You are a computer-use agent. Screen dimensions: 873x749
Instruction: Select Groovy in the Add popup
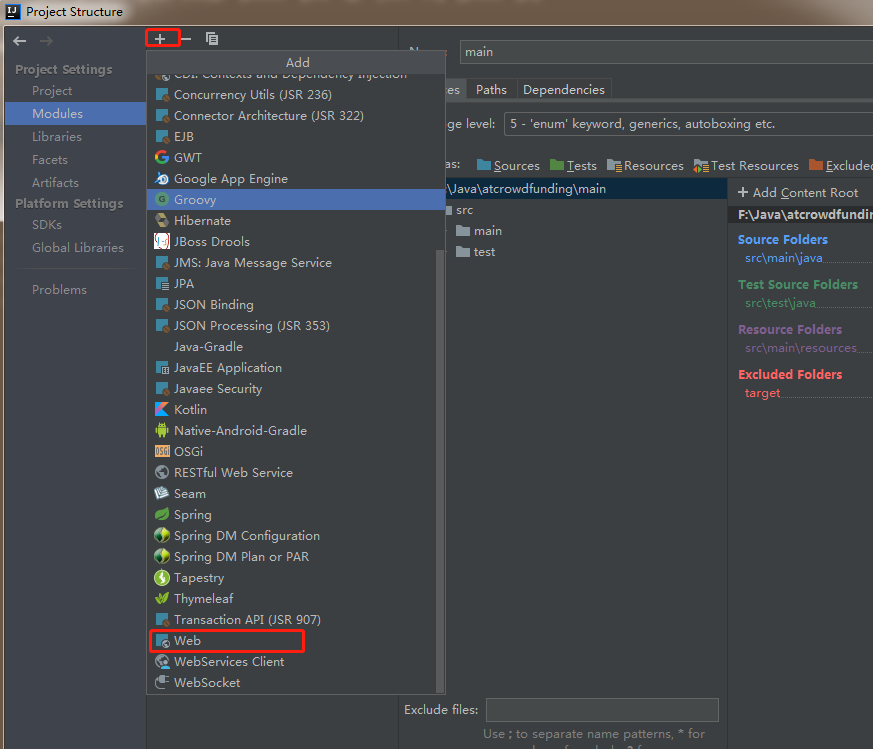(296, 199)
